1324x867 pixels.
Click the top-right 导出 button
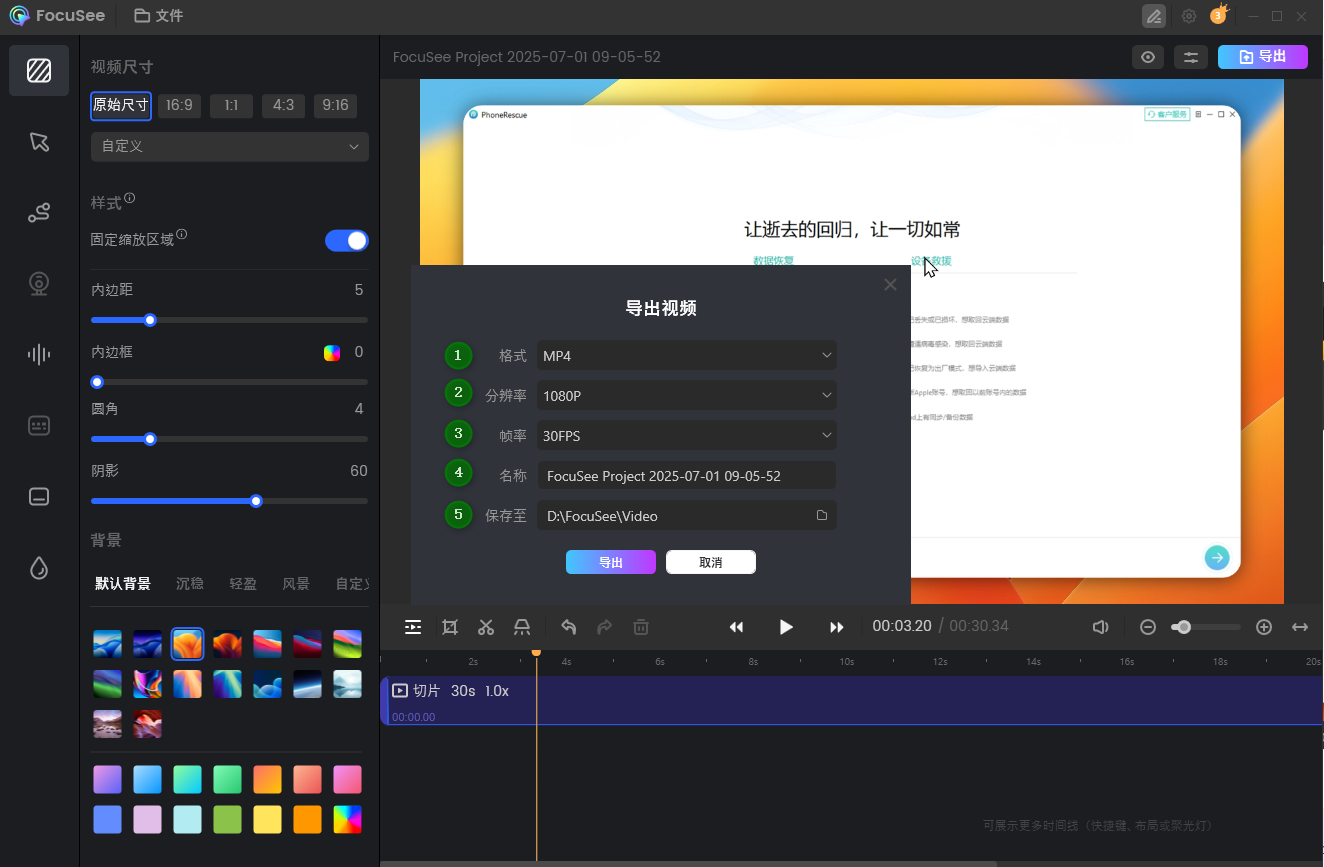pyautogui.click(x=1263, y=57)
